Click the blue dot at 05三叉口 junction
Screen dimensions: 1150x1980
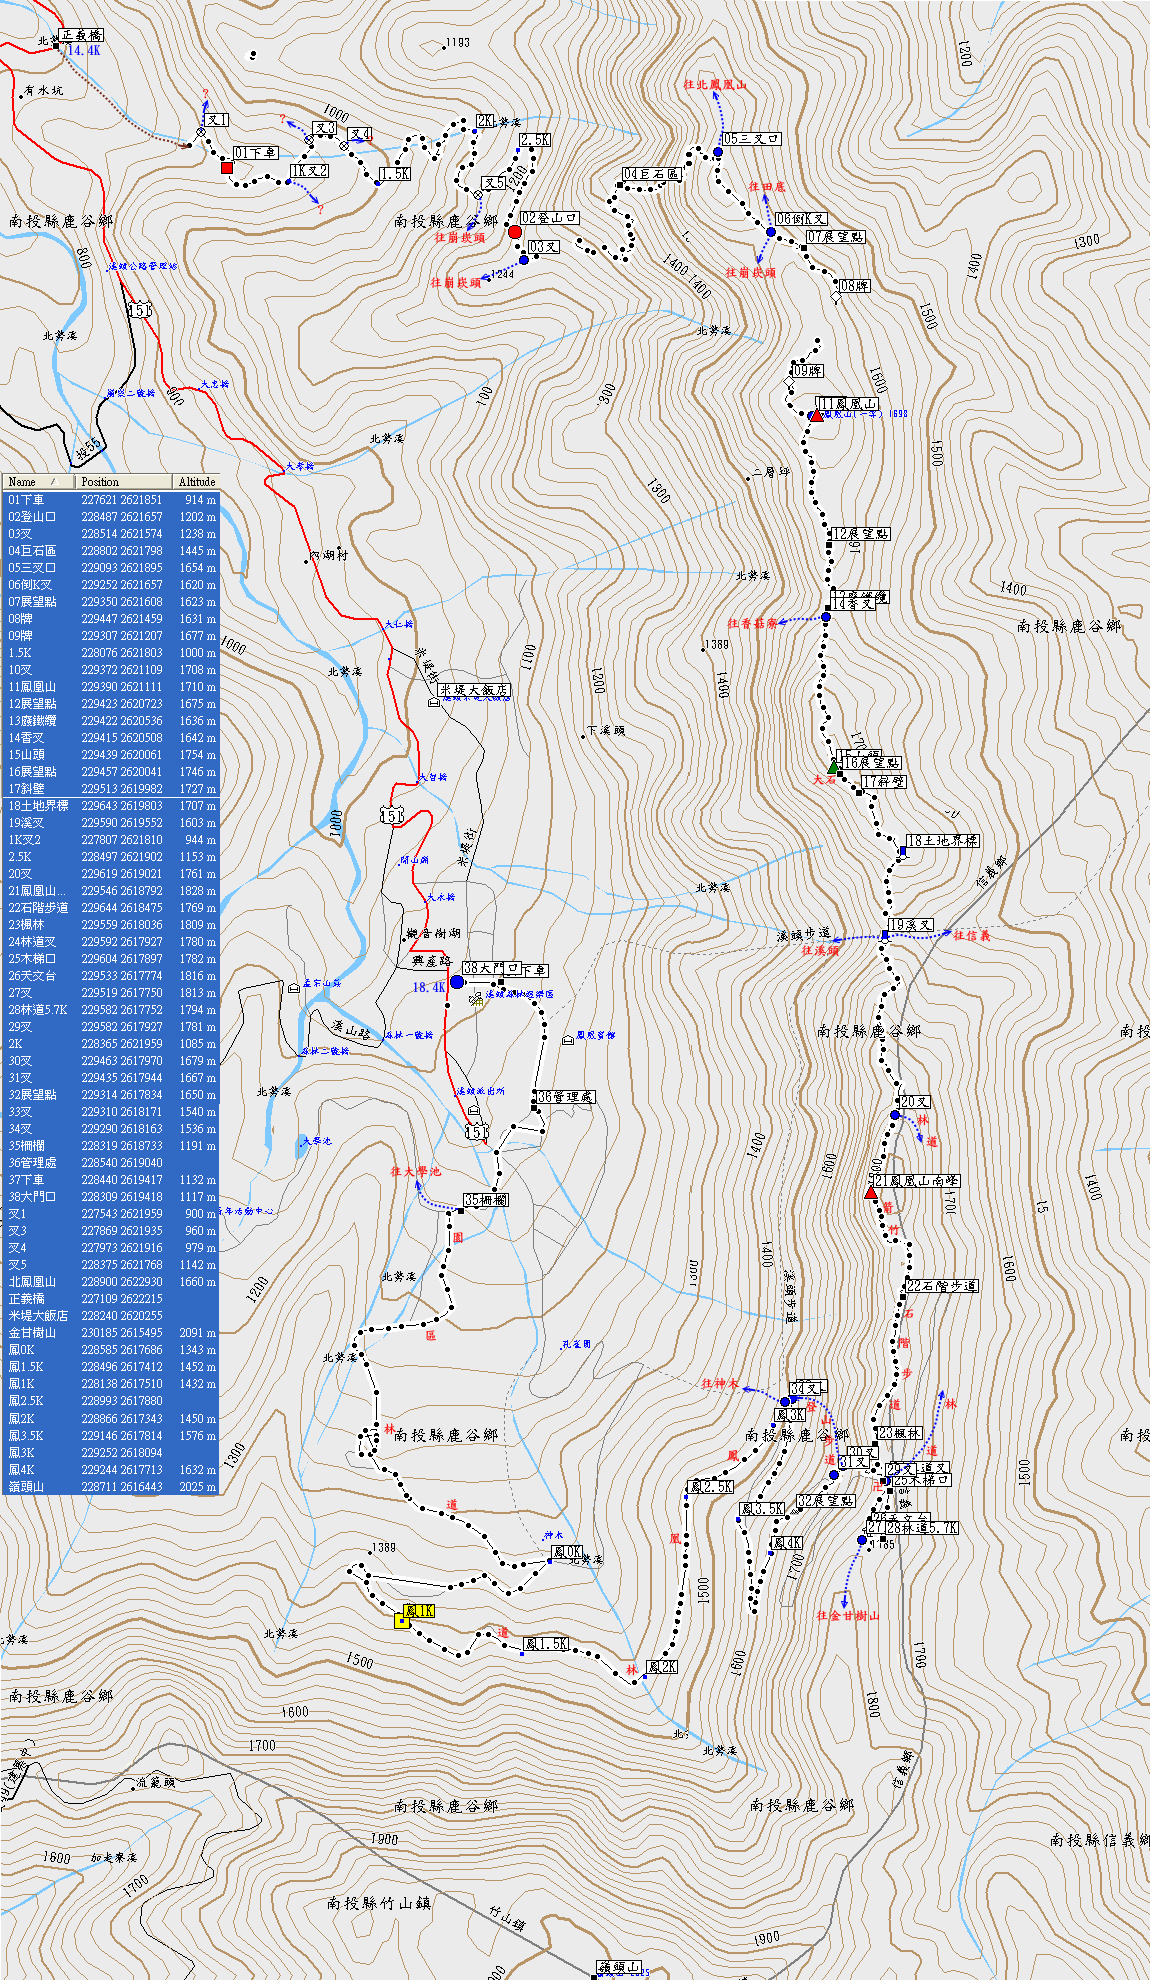pyautogui.click(x=718, y=152)
